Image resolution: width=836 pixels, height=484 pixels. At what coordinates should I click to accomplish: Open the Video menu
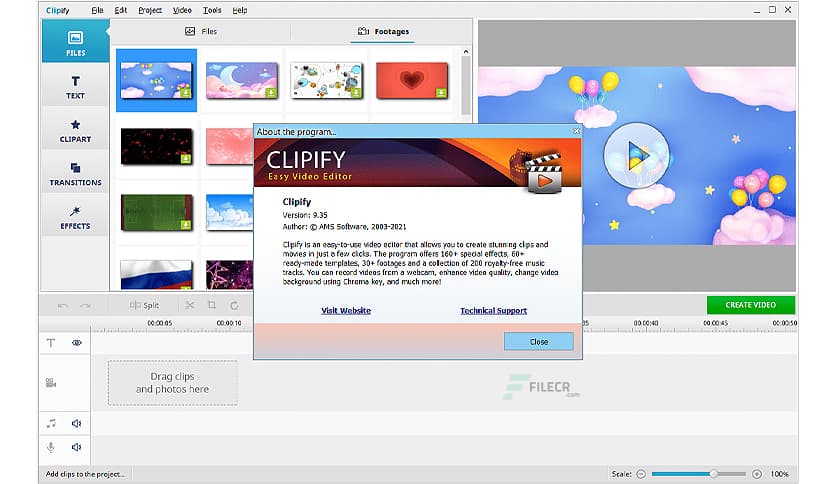(x=182, y=10)
